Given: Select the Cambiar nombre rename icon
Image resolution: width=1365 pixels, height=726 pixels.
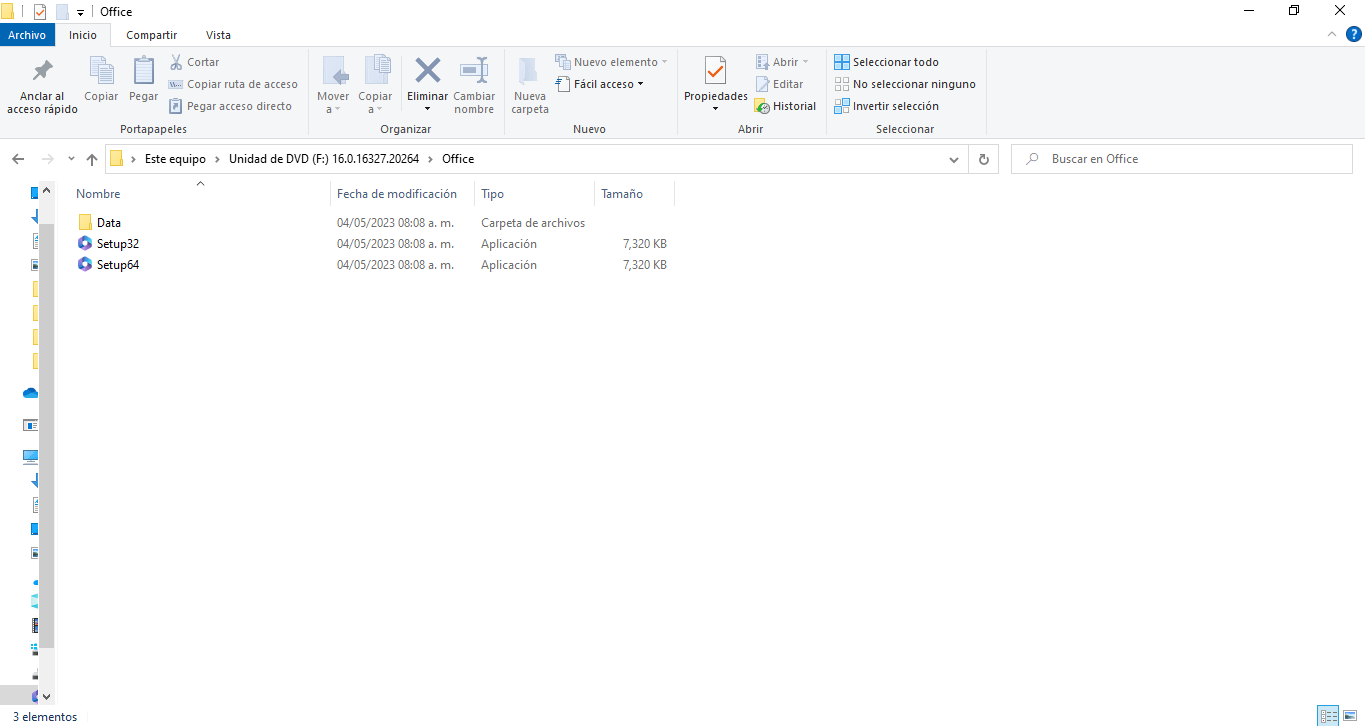Looking at the screenshot, I should pyautogui.click(x=474, y=71).
